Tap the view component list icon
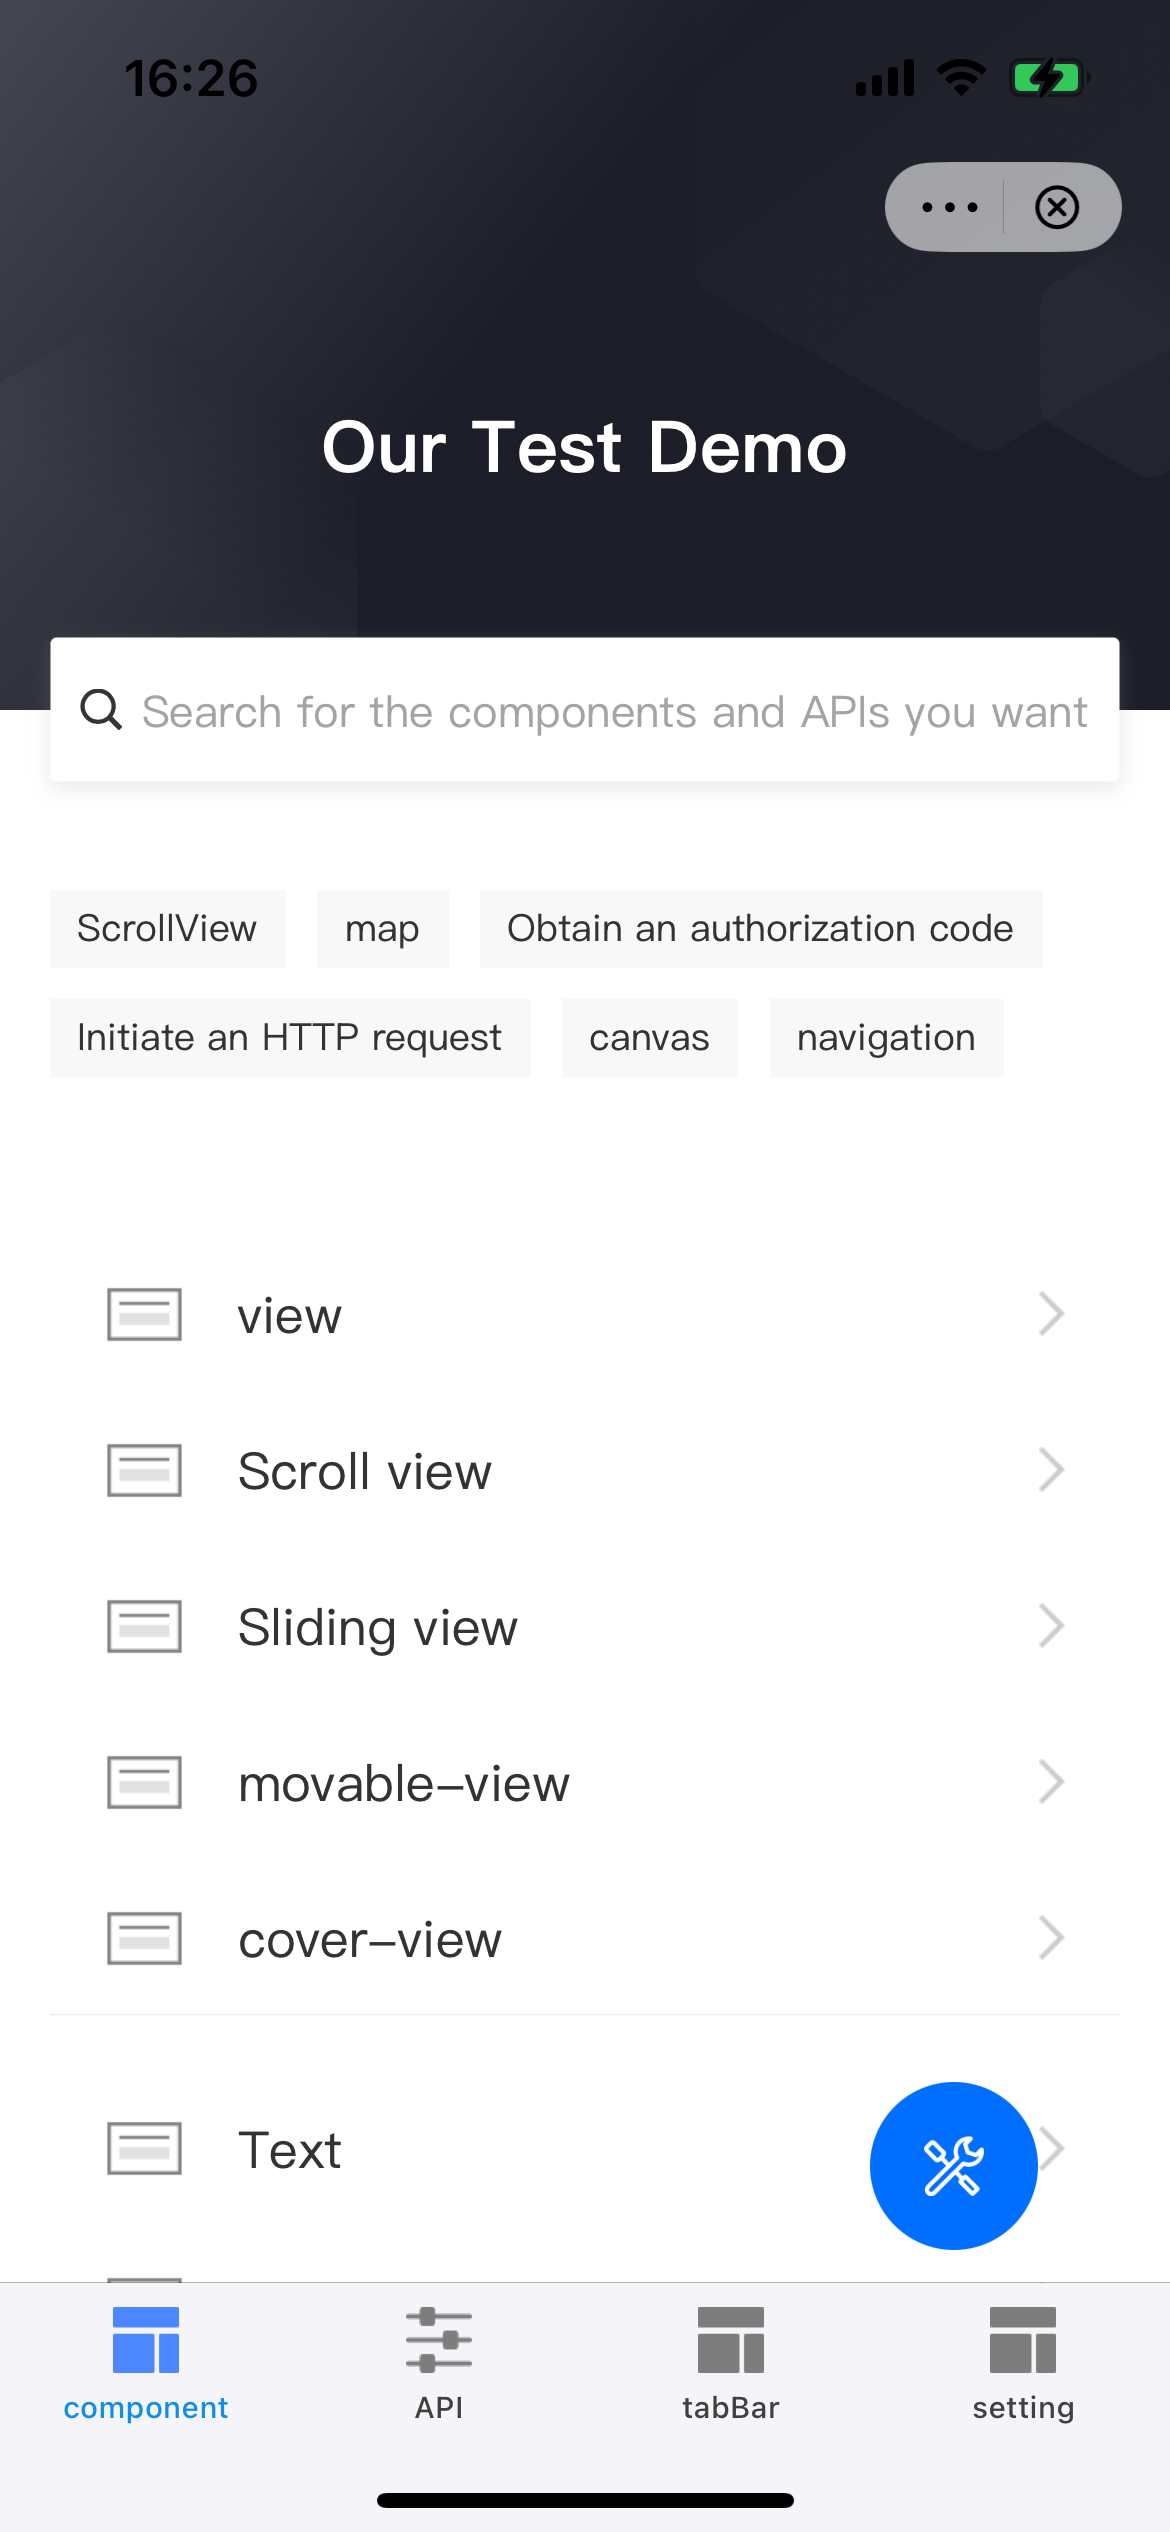1170x2532 pixels. (144, 1314)
